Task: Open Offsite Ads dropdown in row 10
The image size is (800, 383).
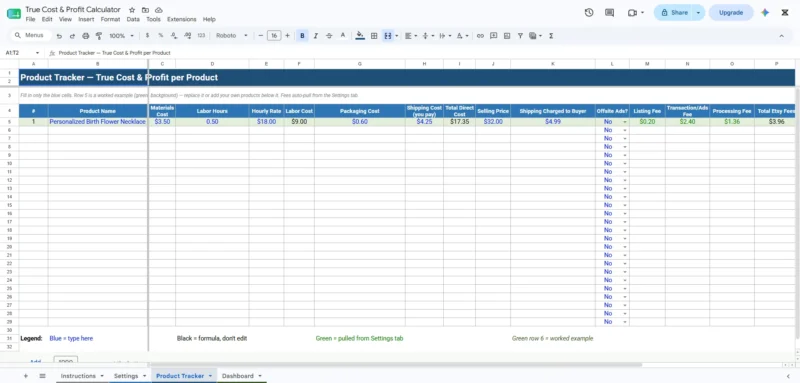Action: 624,164
